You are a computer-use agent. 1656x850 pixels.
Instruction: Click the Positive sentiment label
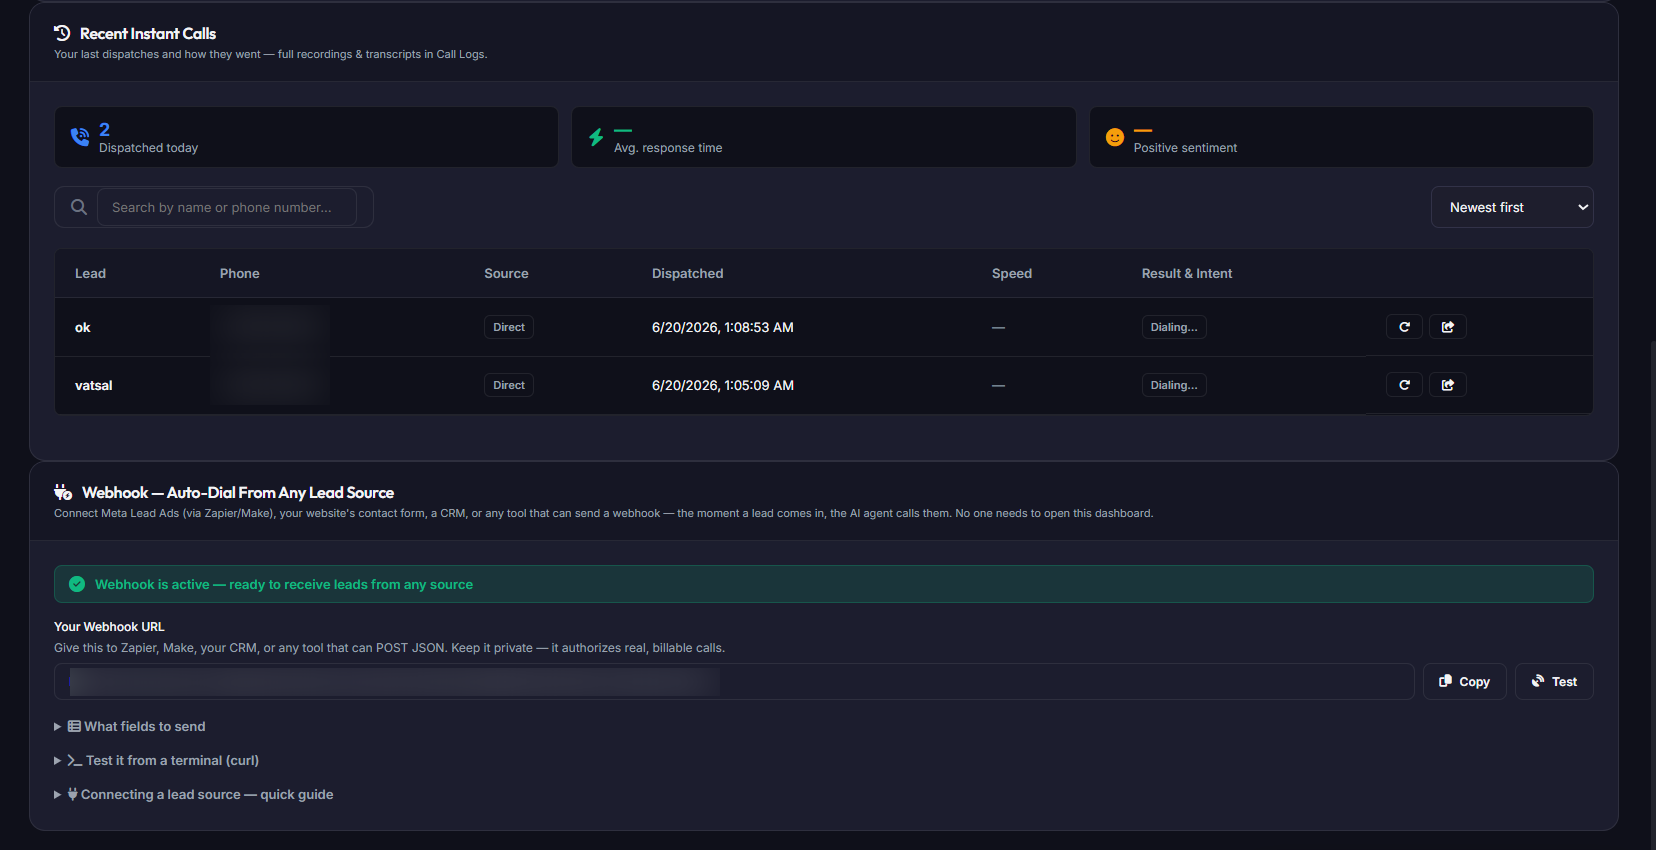pyautogui.click(x=1185, y=147)
